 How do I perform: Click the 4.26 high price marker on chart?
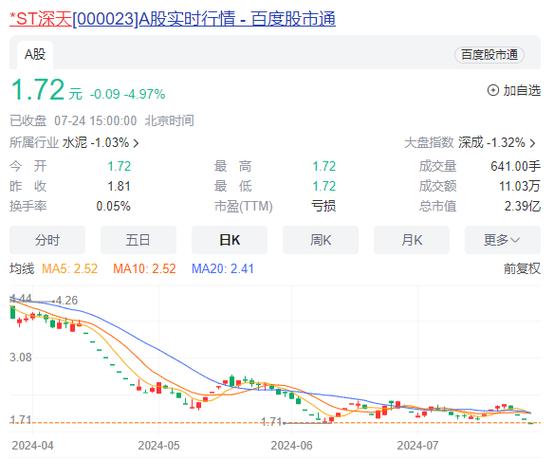click(x=67, y=300)
